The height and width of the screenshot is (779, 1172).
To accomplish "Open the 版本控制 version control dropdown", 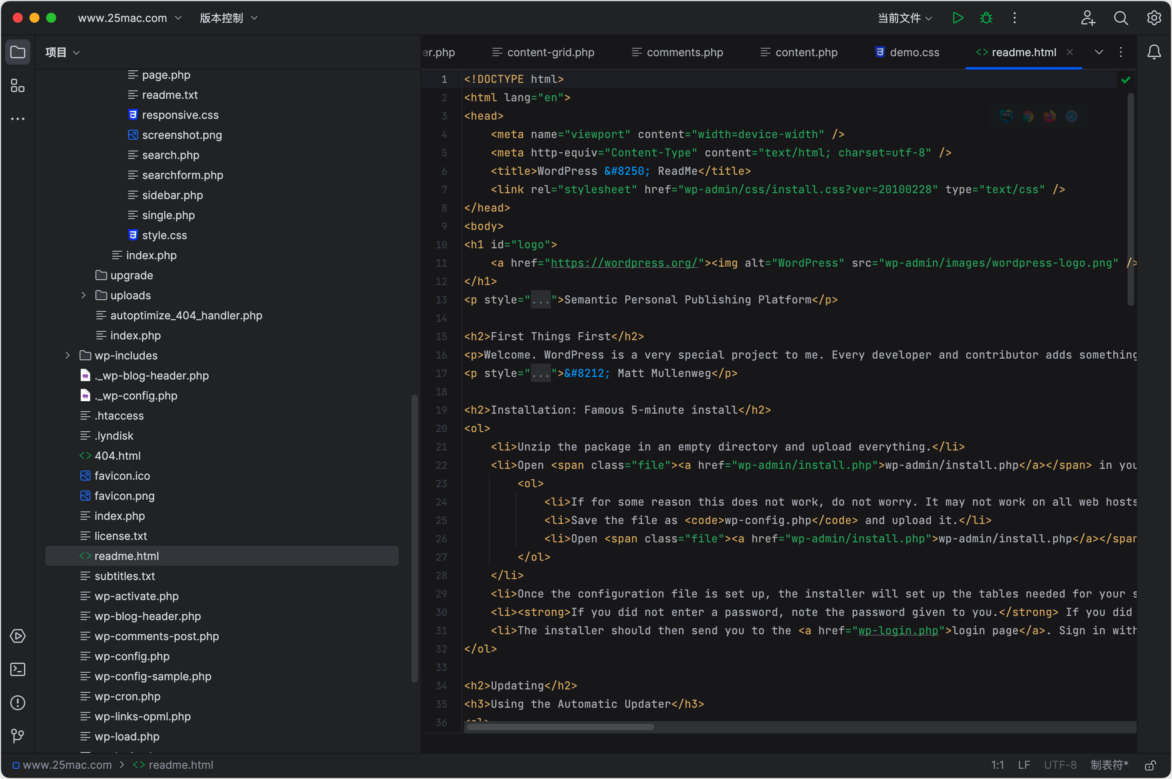I will pos(228,18).
